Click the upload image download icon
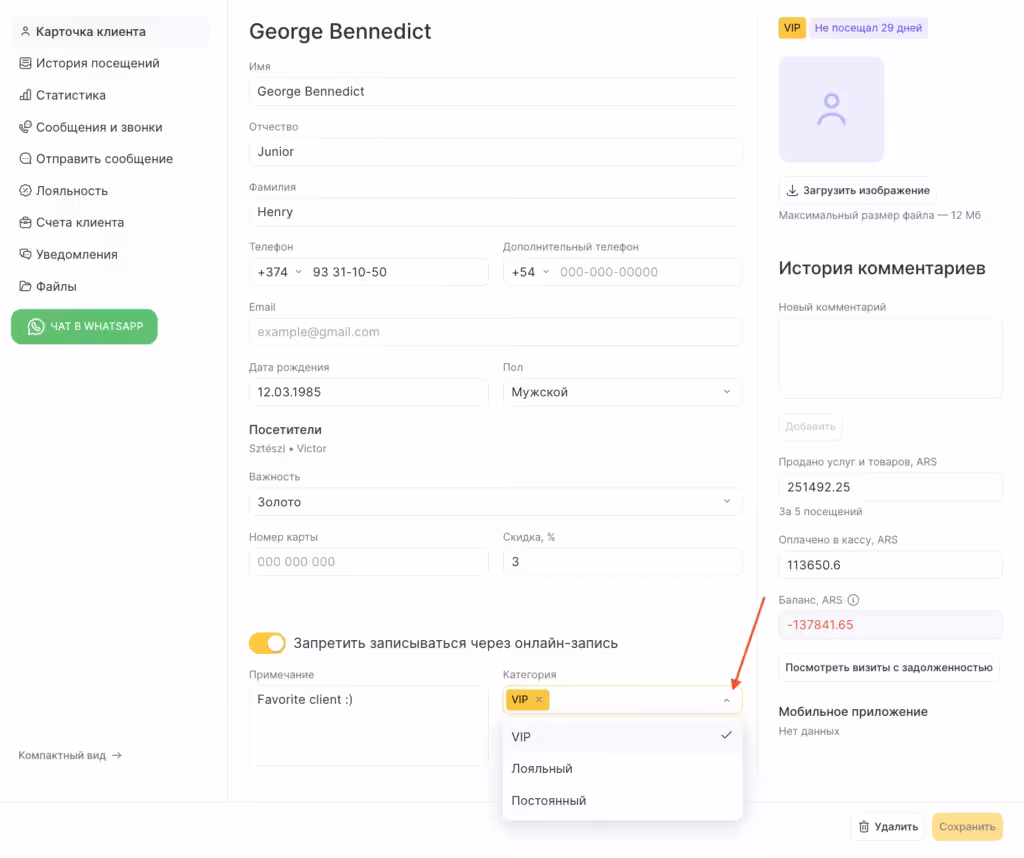 pos(793,190)
